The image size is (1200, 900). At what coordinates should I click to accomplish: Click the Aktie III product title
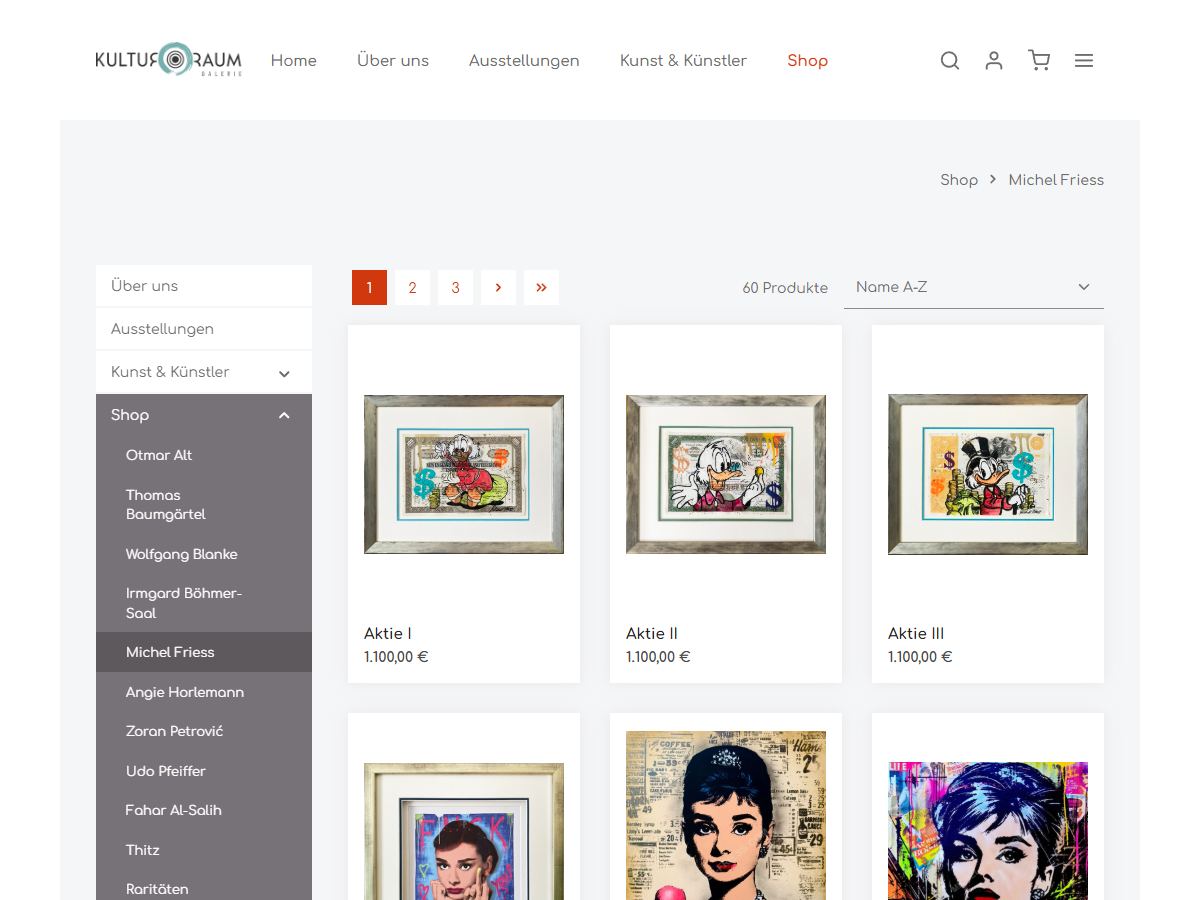pyautogui.click(x=916, y=633)
